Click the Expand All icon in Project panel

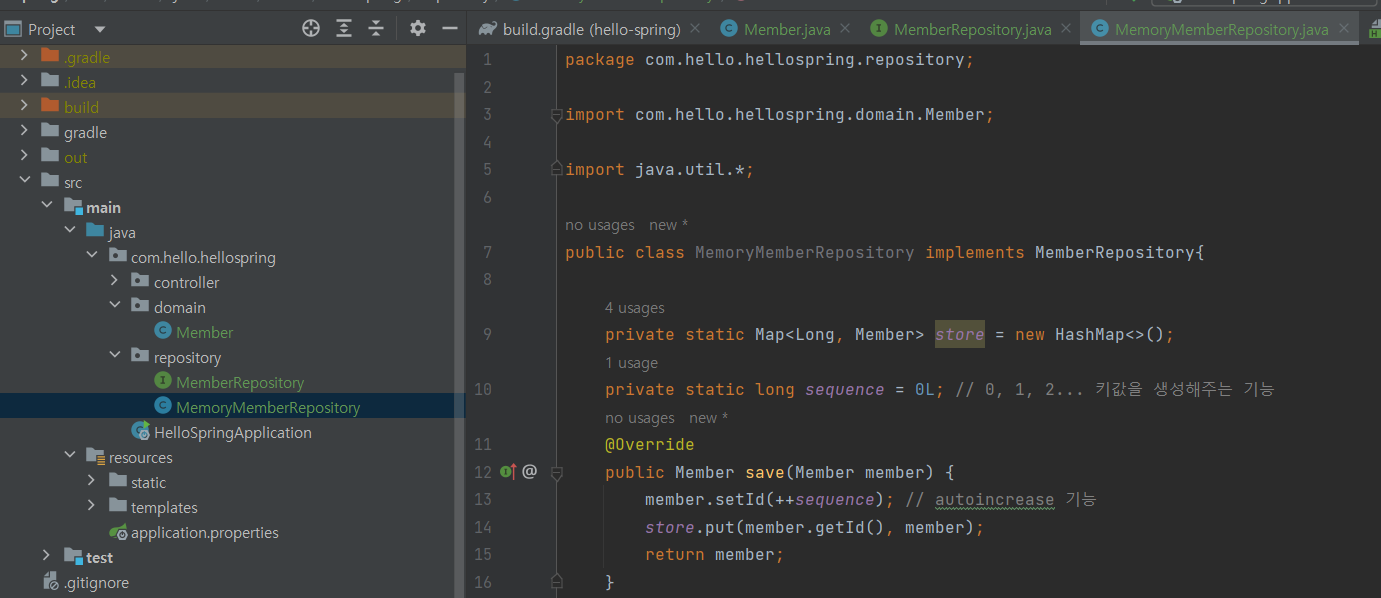pyautogui.click(x=344, y=29)
